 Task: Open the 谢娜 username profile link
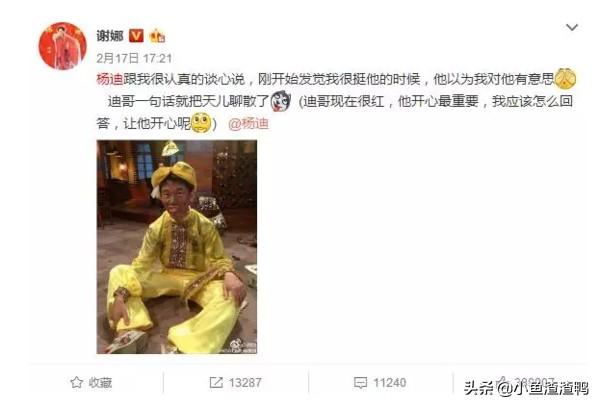click(110, 36)
